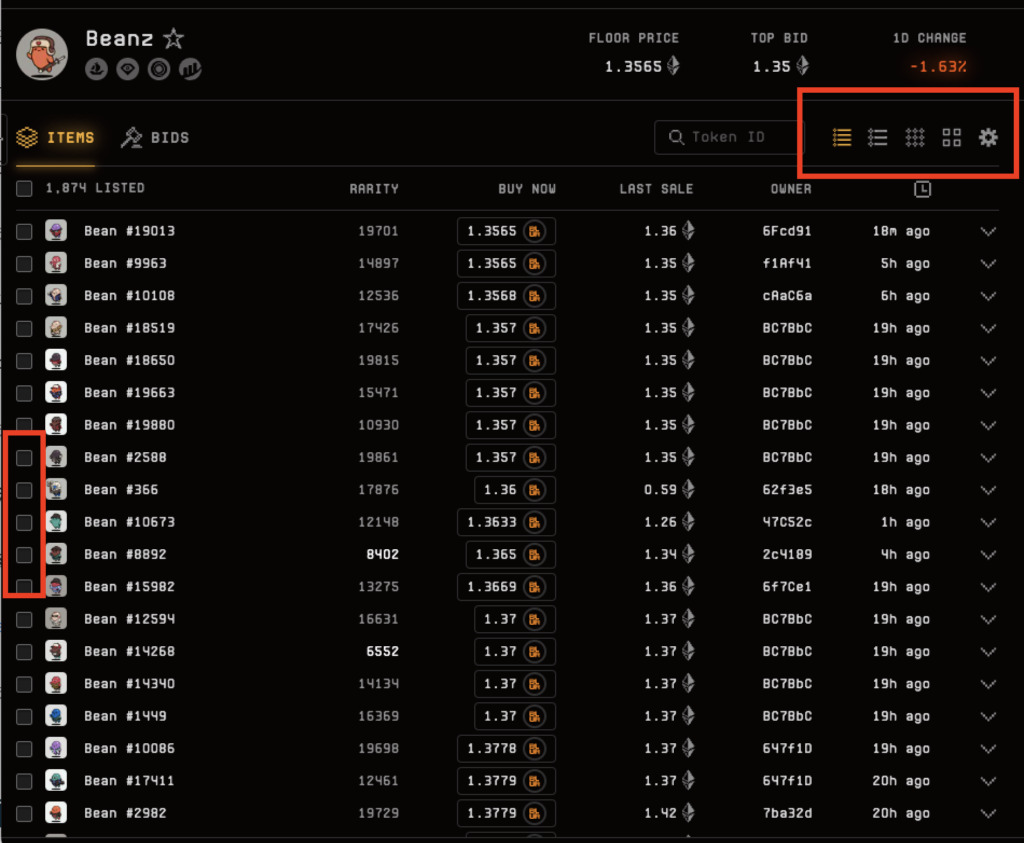
Task: Expand row details for Bean #19013
Action: (x=988, y=231)
